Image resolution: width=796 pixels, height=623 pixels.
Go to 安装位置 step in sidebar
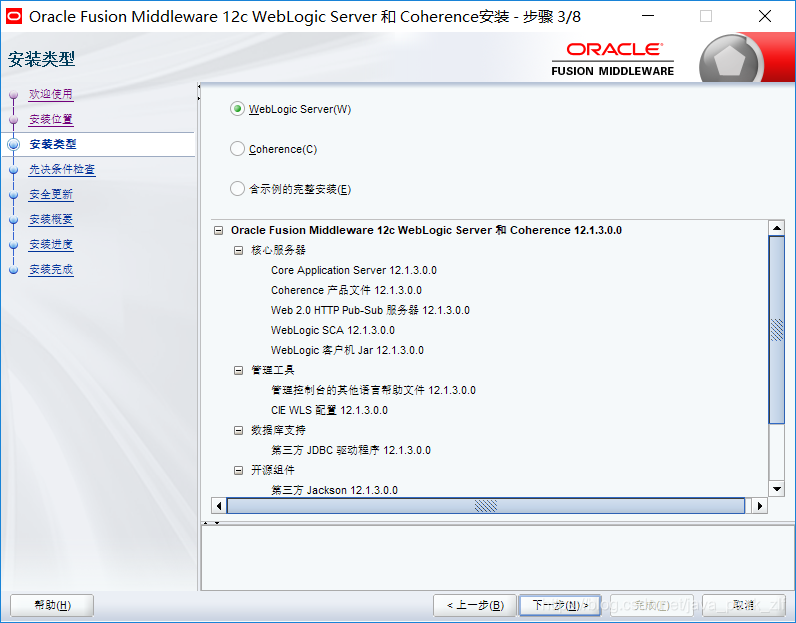(x=51, y=119)
